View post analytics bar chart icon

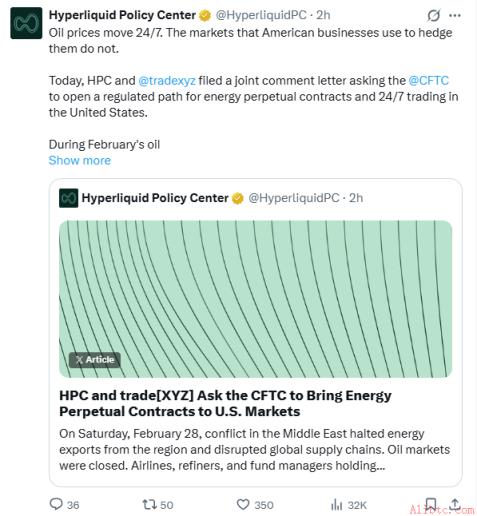coord(337,505)
